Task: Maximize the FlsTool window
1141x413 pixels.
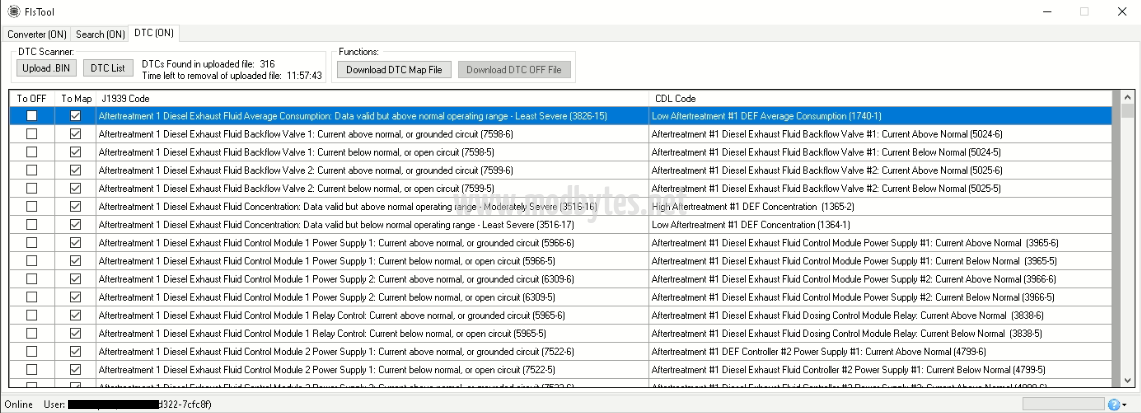Action: click(1083, 11)
